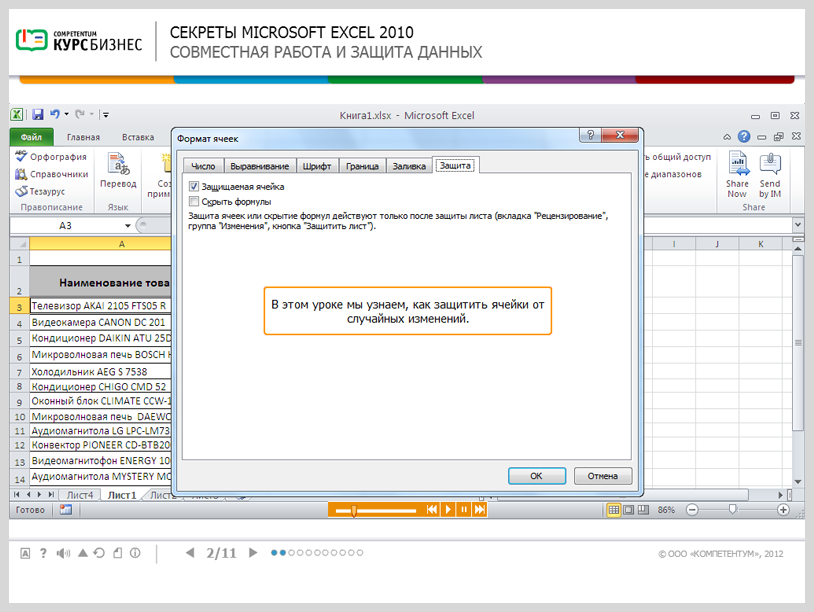Click the Redo arrow in quick access toolbar
This screenshot has width=814, height=612.
click(x=79, y=114)
